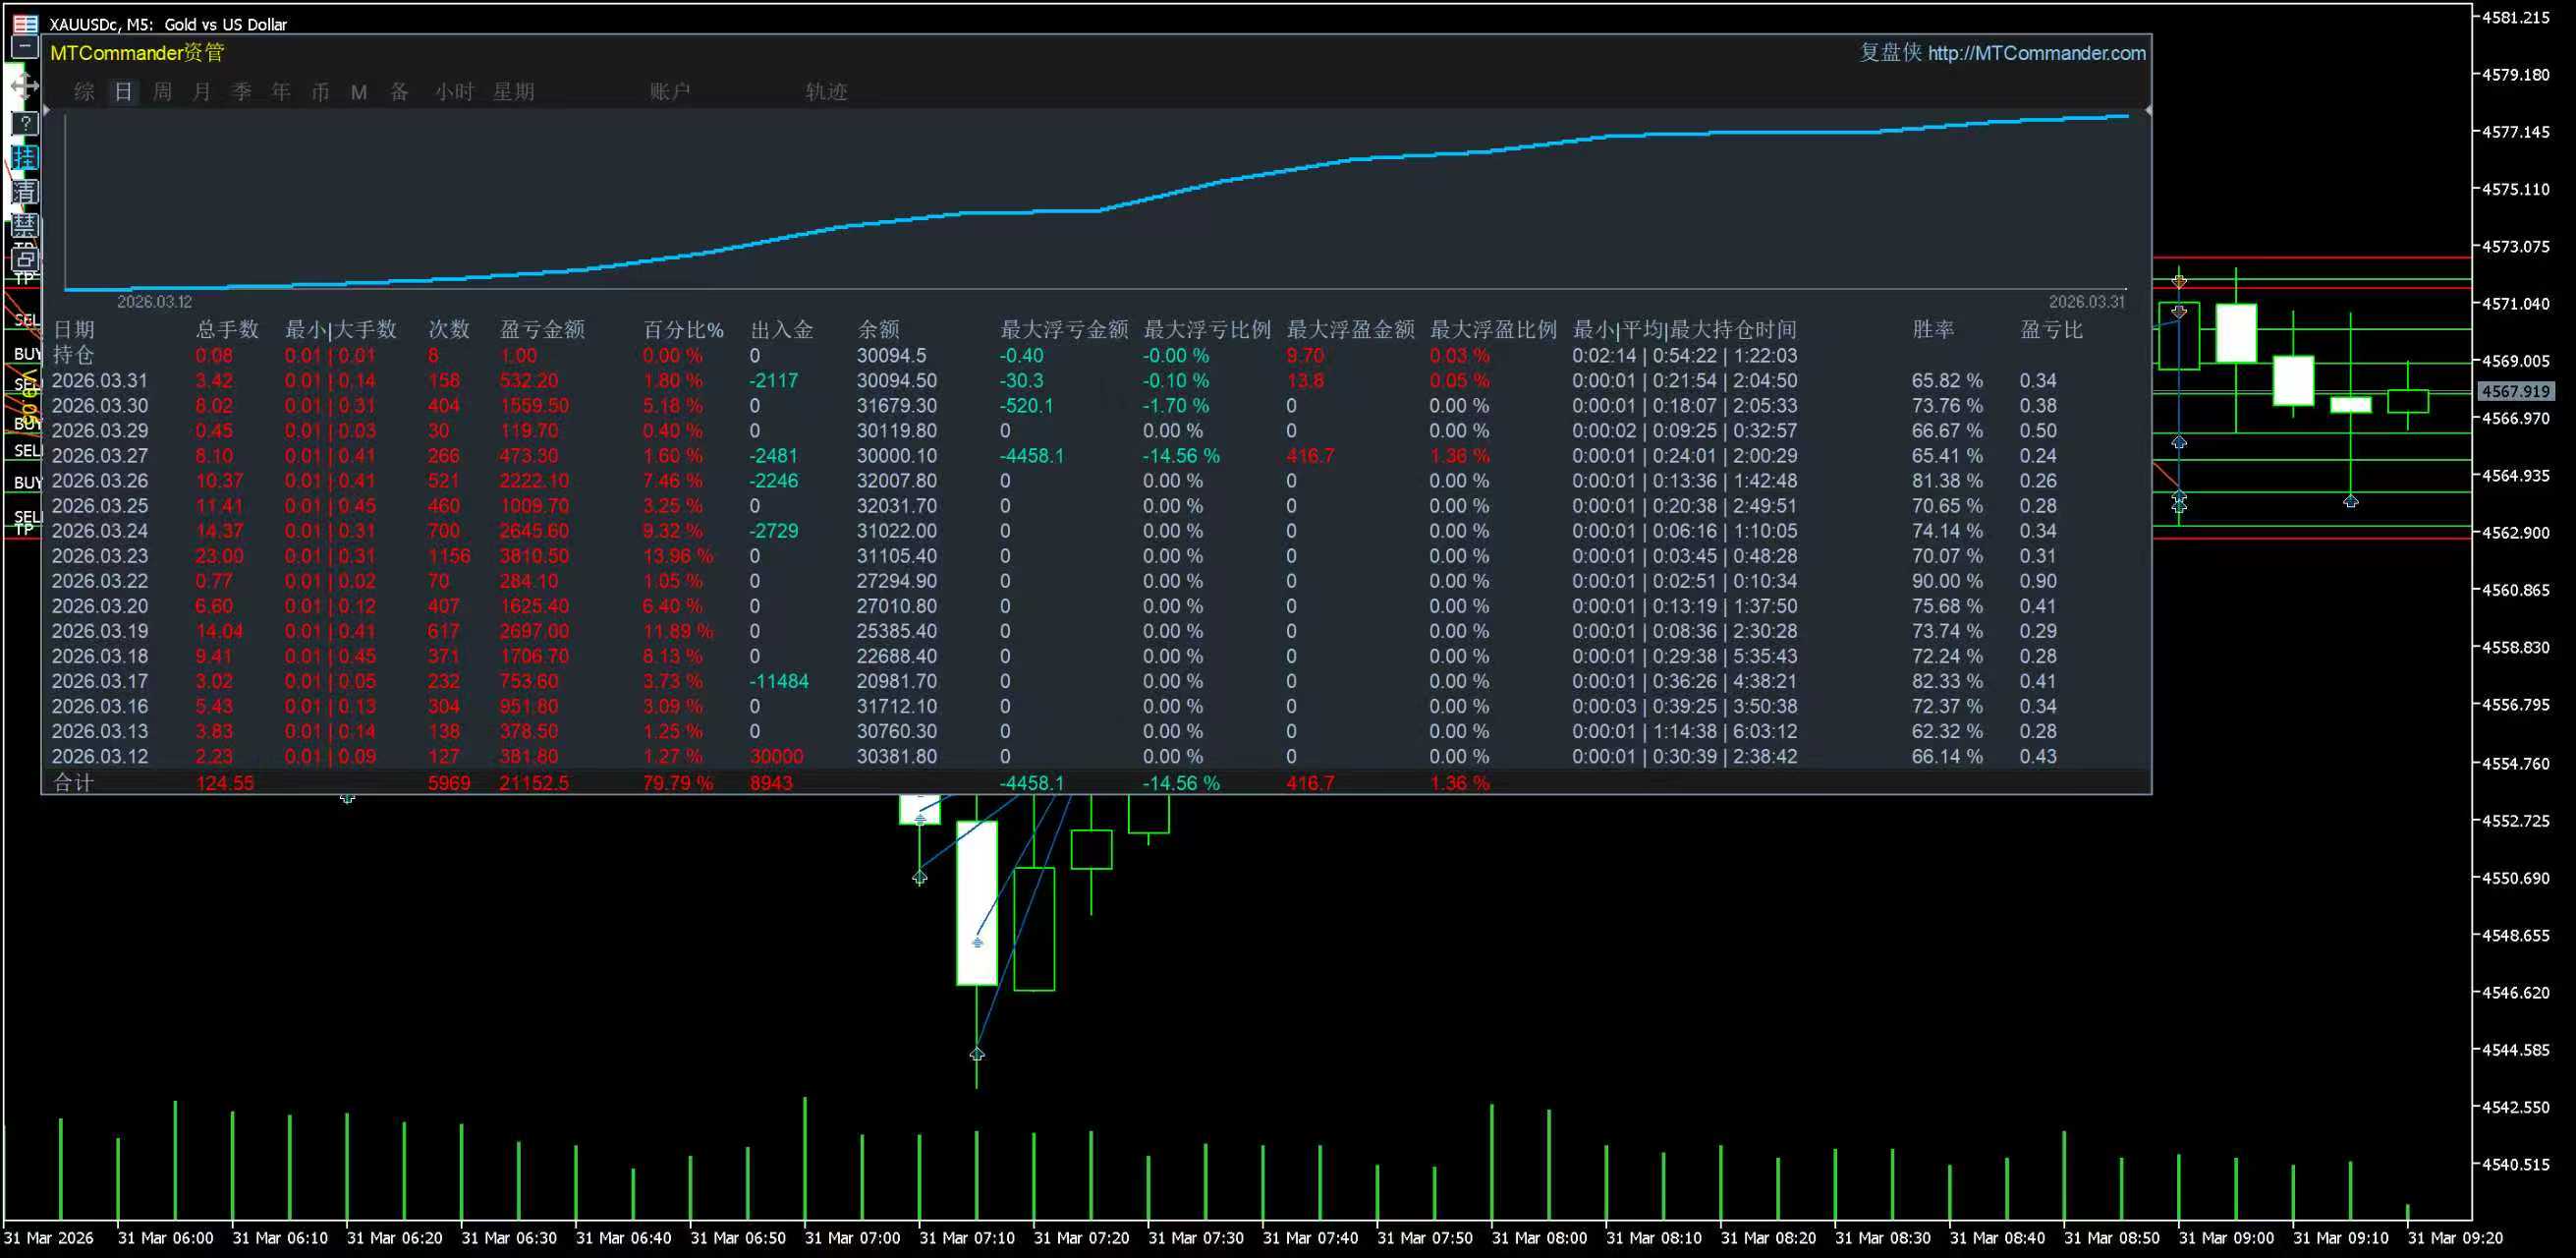2576x1258 pixels.
Task: Click the 清 sidebar icon
Action: click(25, 191)
